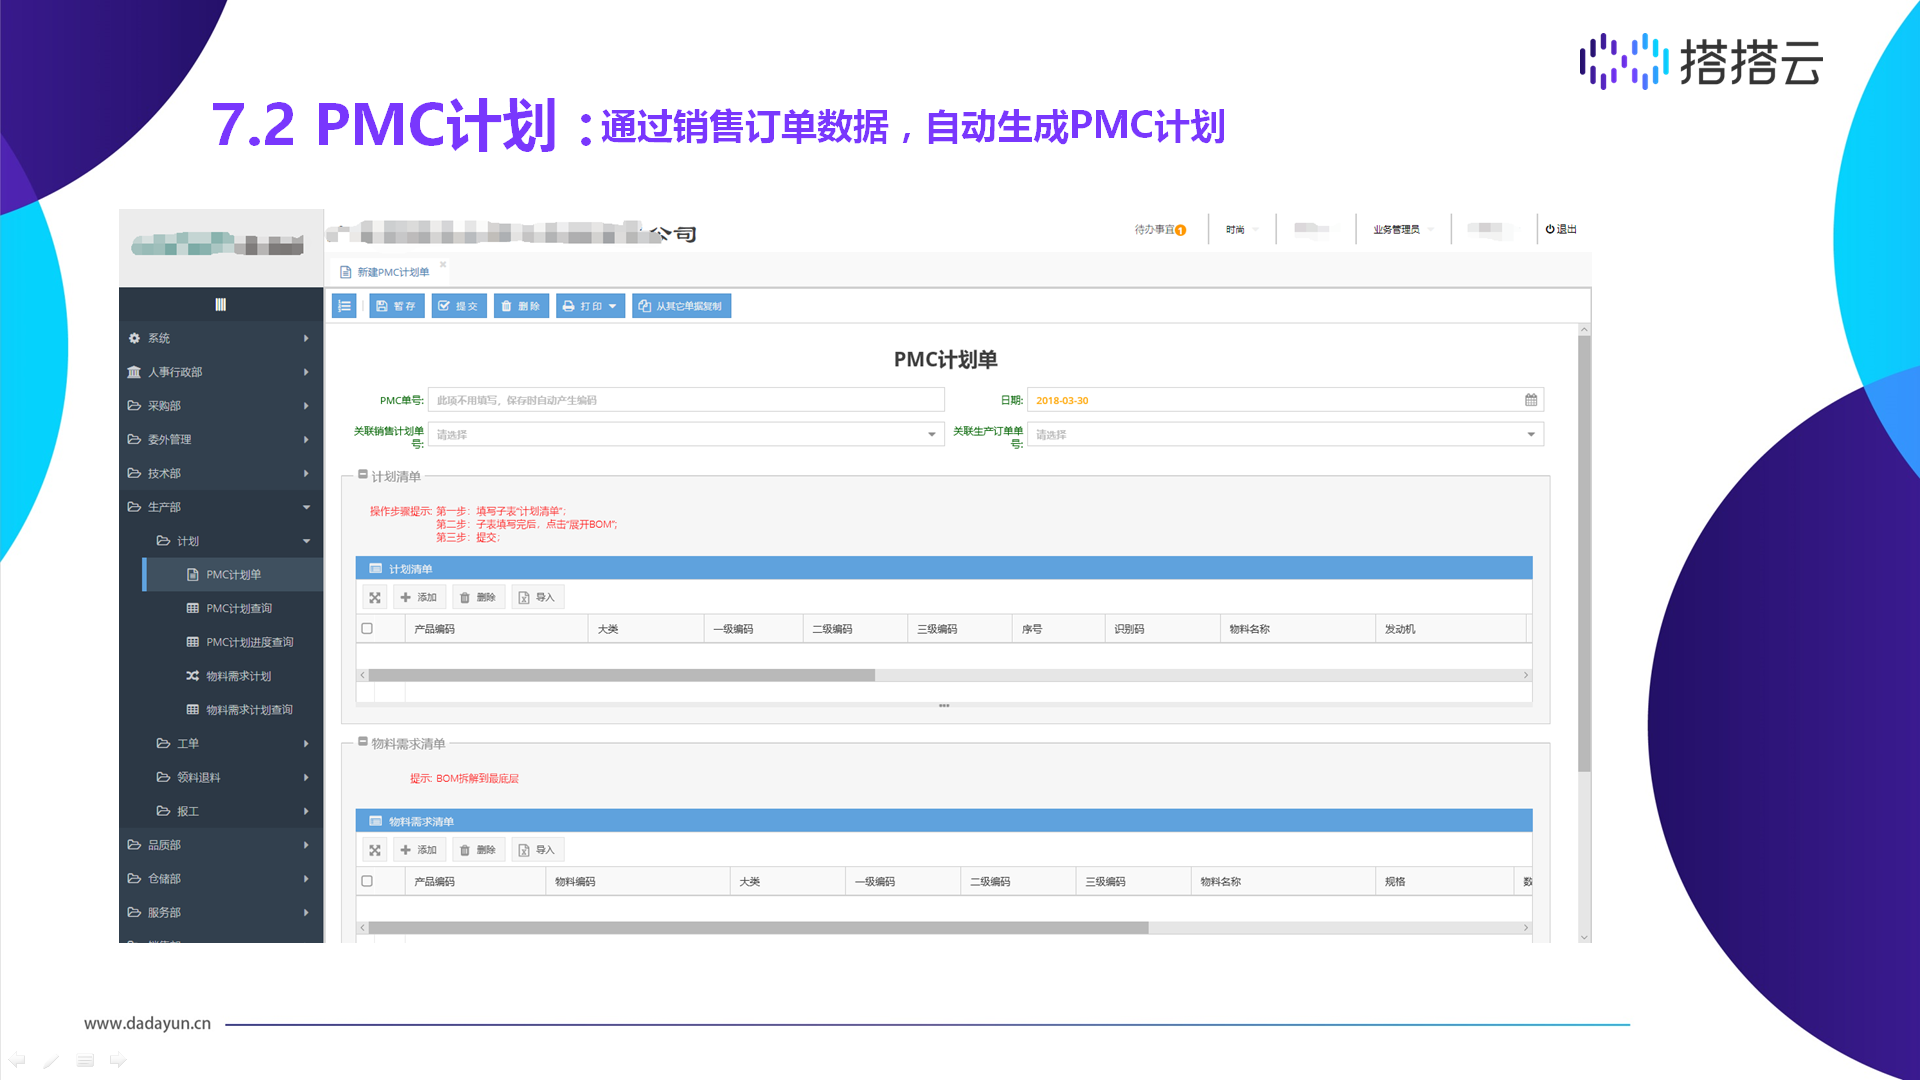Image resolution: width=1920 pixels, height=1080 pixels.
Task: Collapse the 计划清单 section toggle
Action: click(x=363, y=475)
